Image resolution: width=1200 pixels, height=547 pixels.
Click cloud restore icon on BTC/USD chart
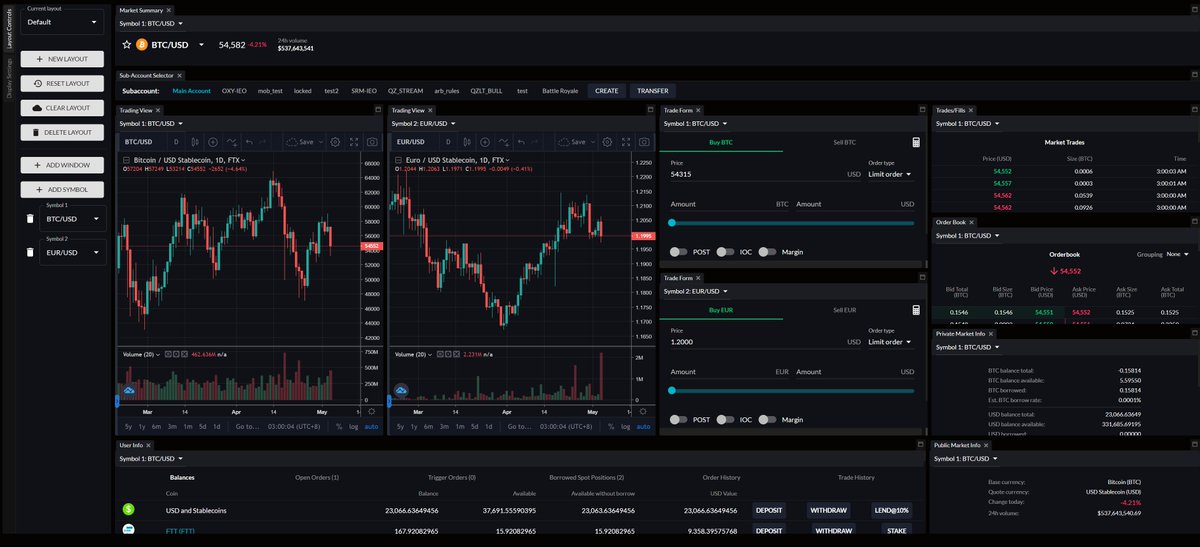pos(129,390)
